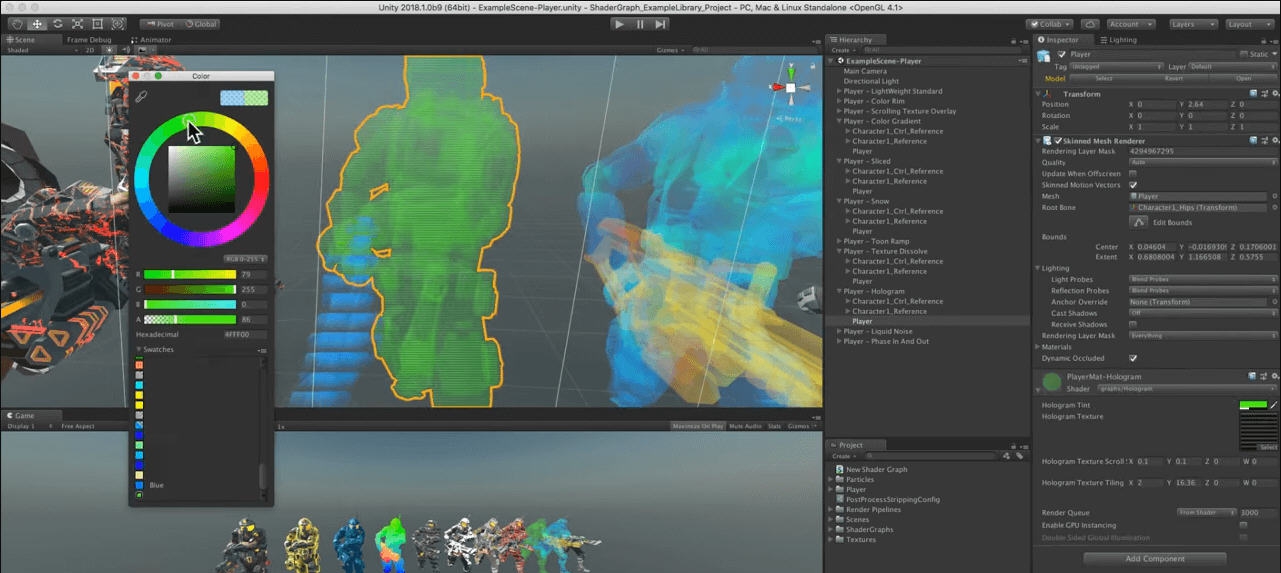Click the Play button

[619, 24]
